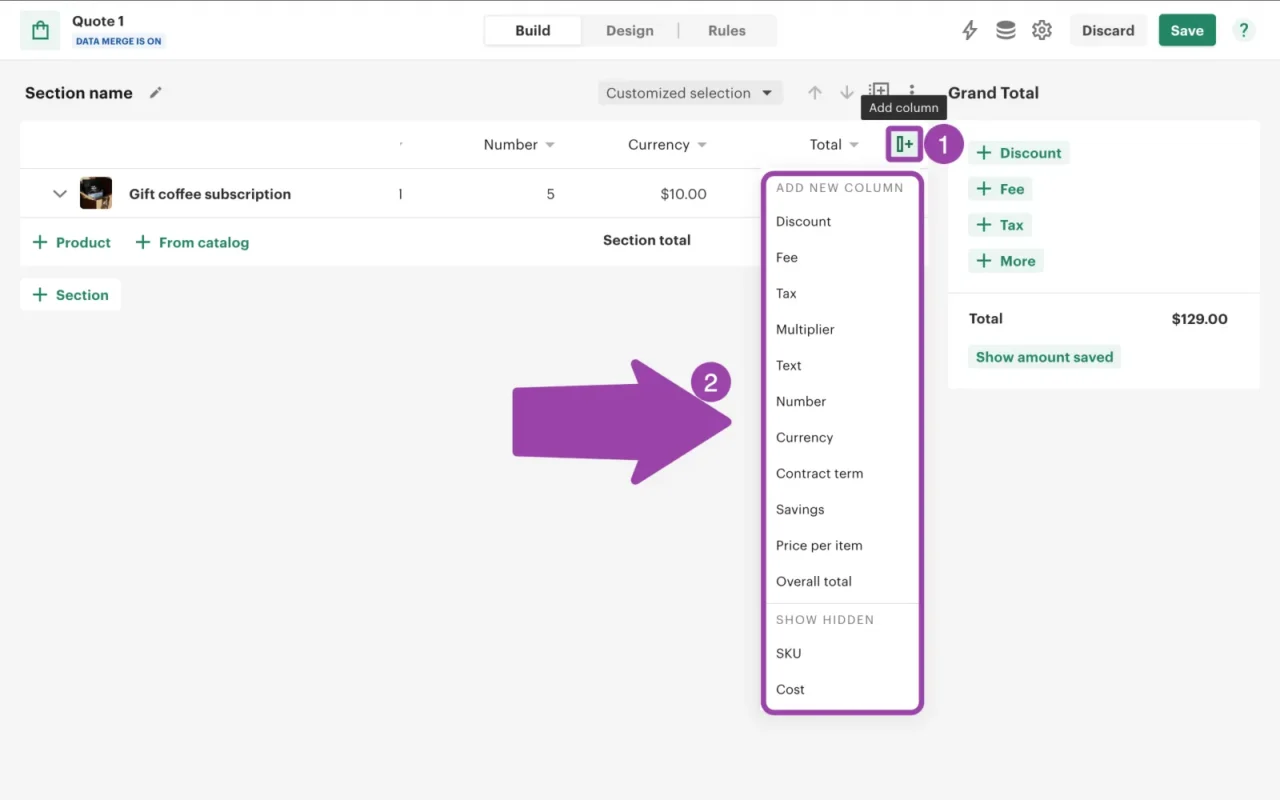This screenshot has height=800, width=1280.
Task: Open the Currency column dropdown arrow
Action: pyautogui.click(x=702, y=145)
